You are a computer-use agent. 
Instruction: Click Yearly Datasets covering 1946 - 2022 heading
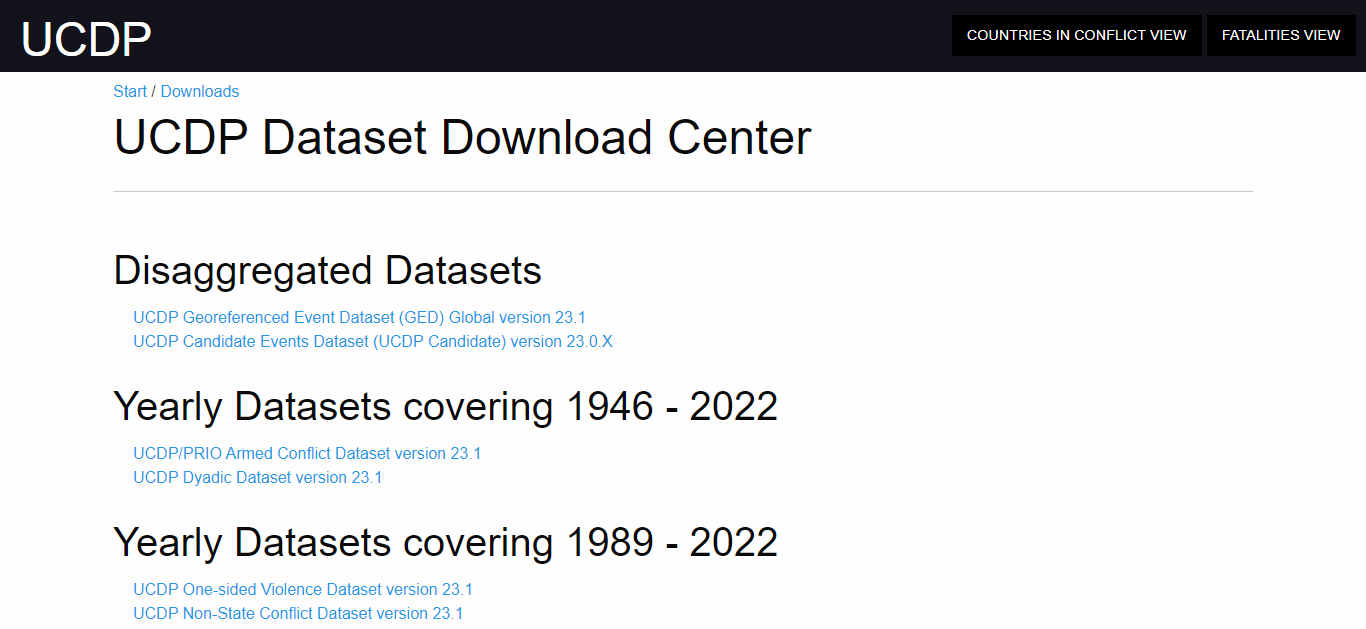pos(445,406)
